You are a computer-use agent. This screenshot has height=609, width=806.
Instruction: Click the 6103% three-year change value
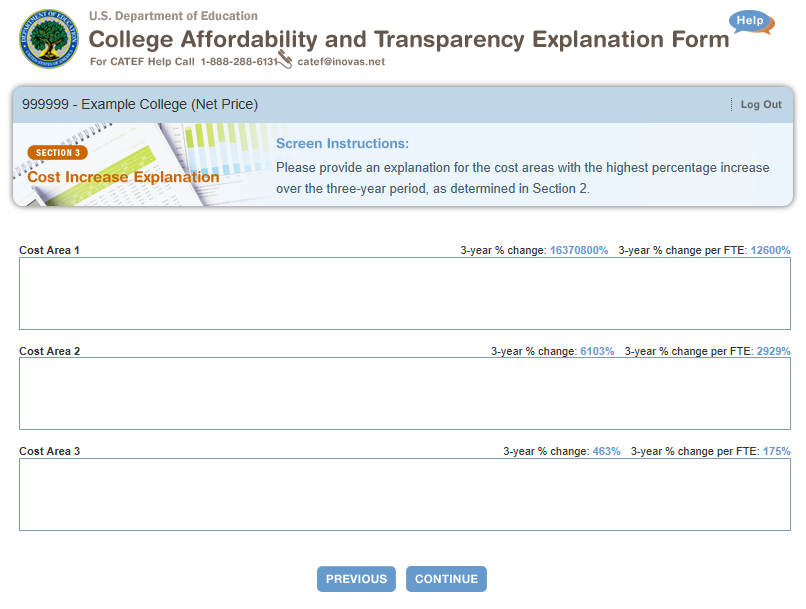click(x=597, y=351)
